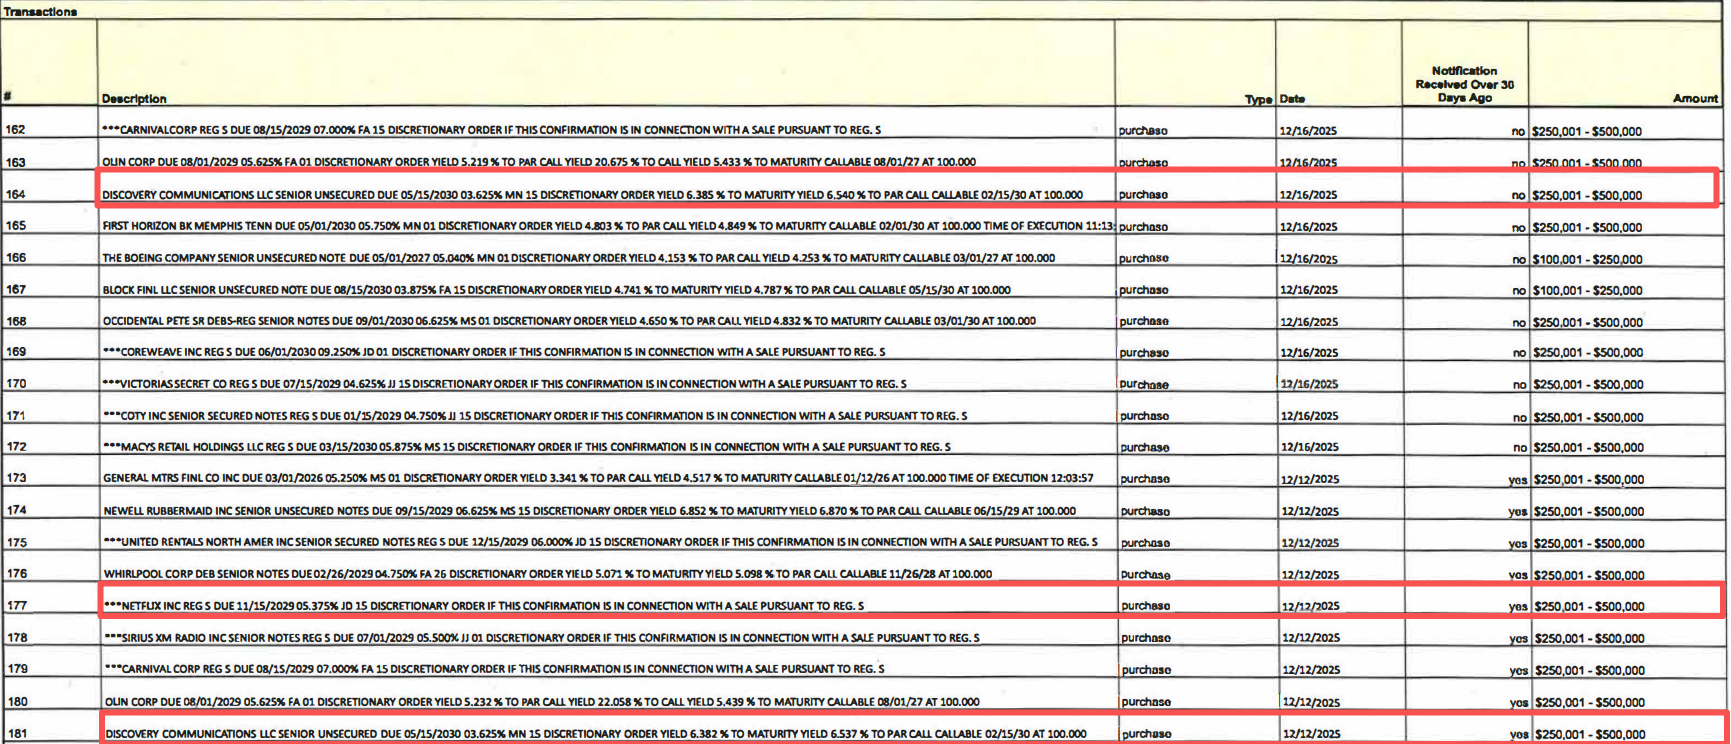Select the 'Notification Received Over 30 Days Ago' header

point(1464,84)
